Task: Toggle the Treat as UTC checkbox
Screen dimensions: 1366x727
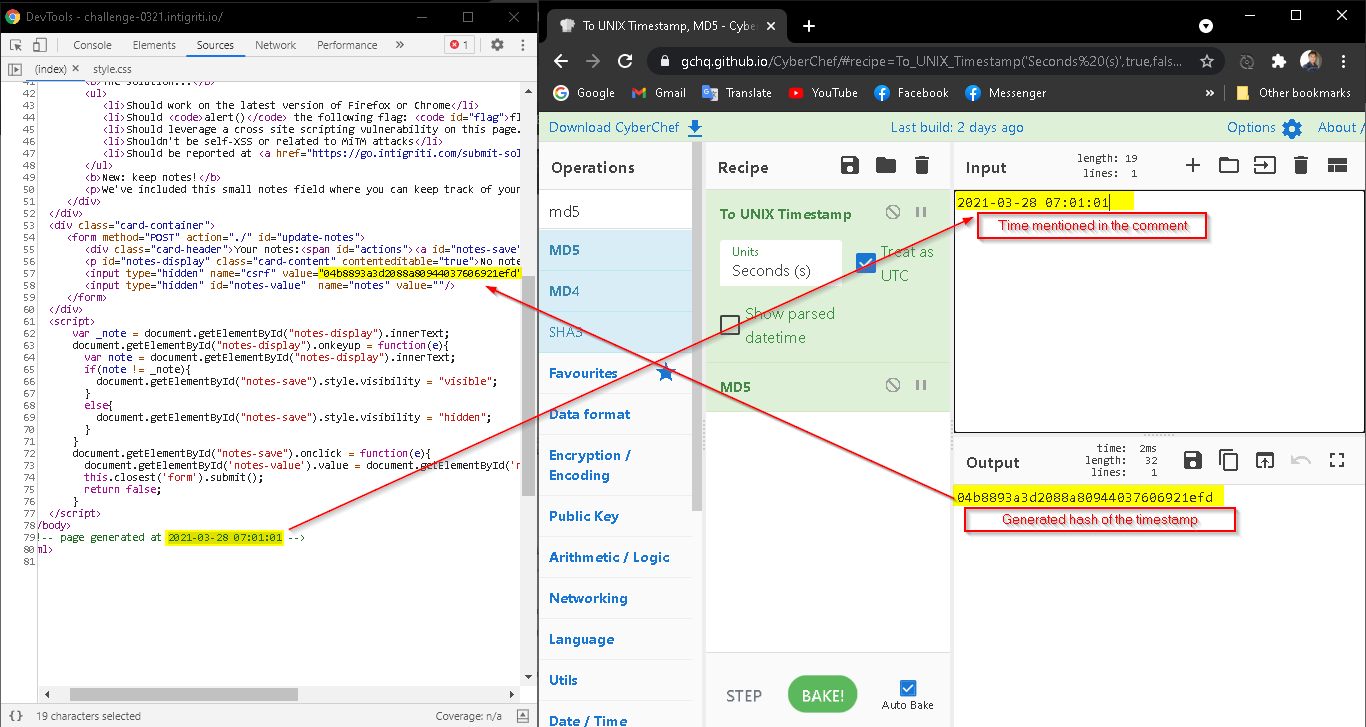Action: (867, 263)
